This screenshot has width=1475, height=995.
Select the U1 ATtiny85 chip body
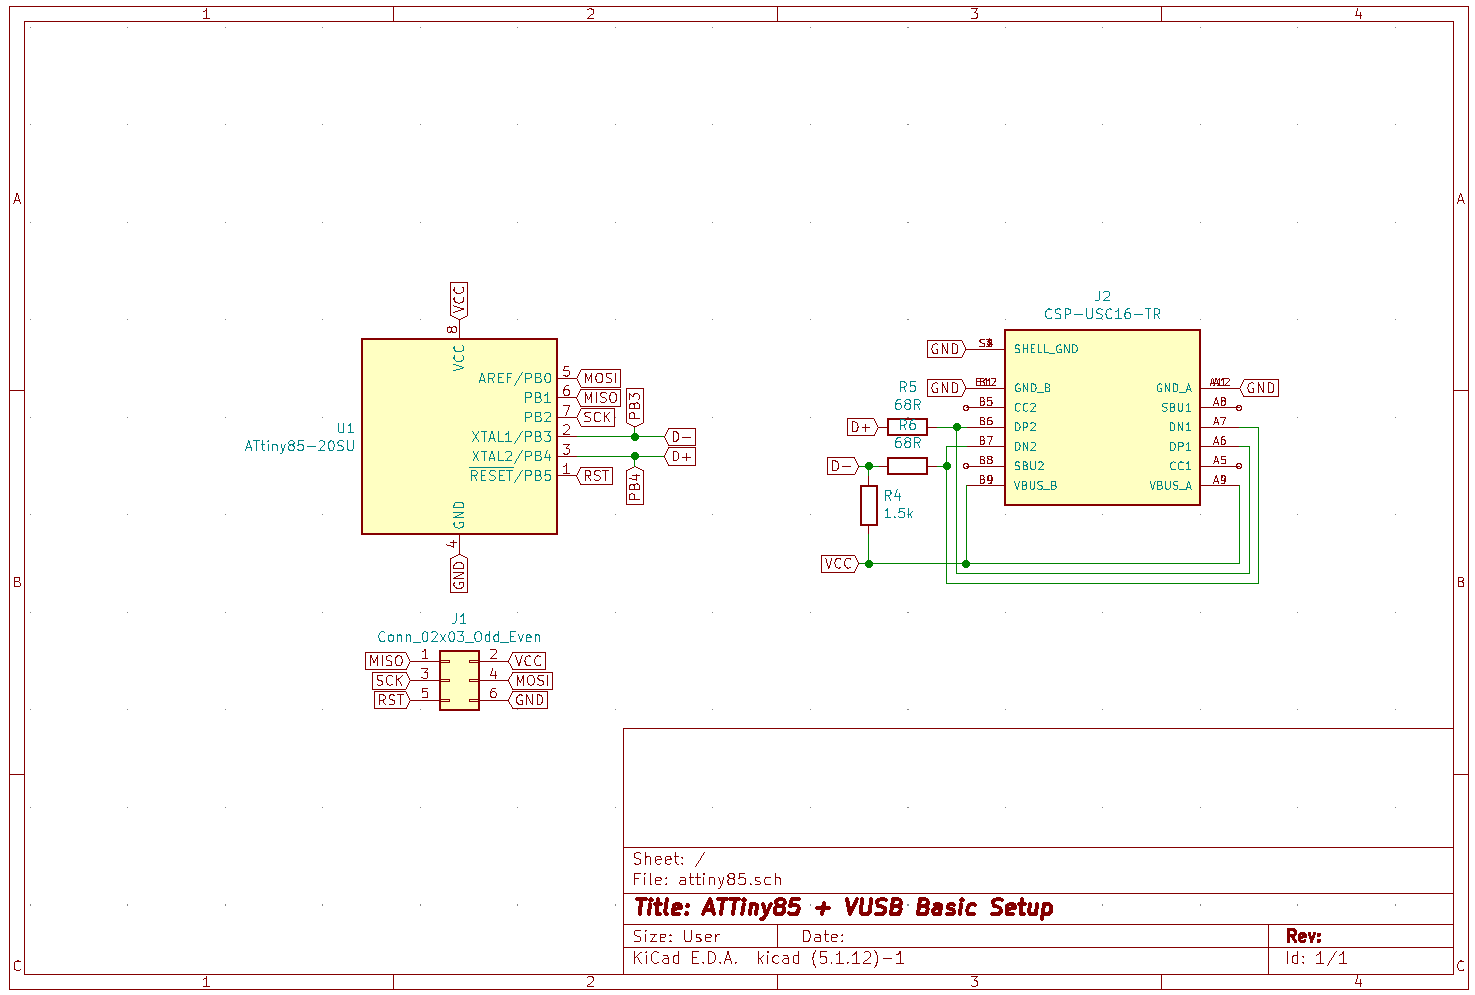(459, 436)
